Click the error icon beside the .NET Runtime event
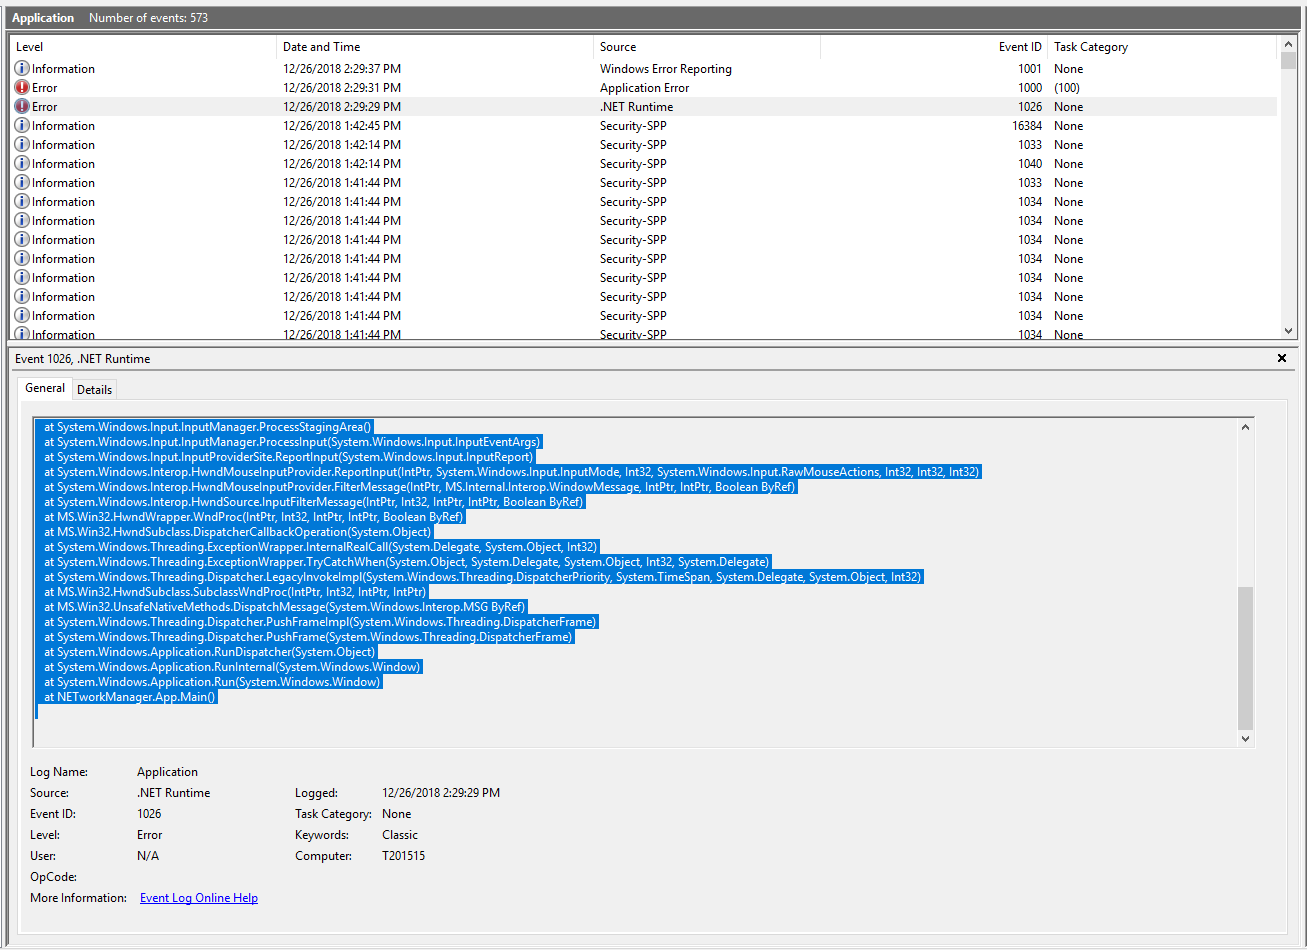 coord(21,106)
